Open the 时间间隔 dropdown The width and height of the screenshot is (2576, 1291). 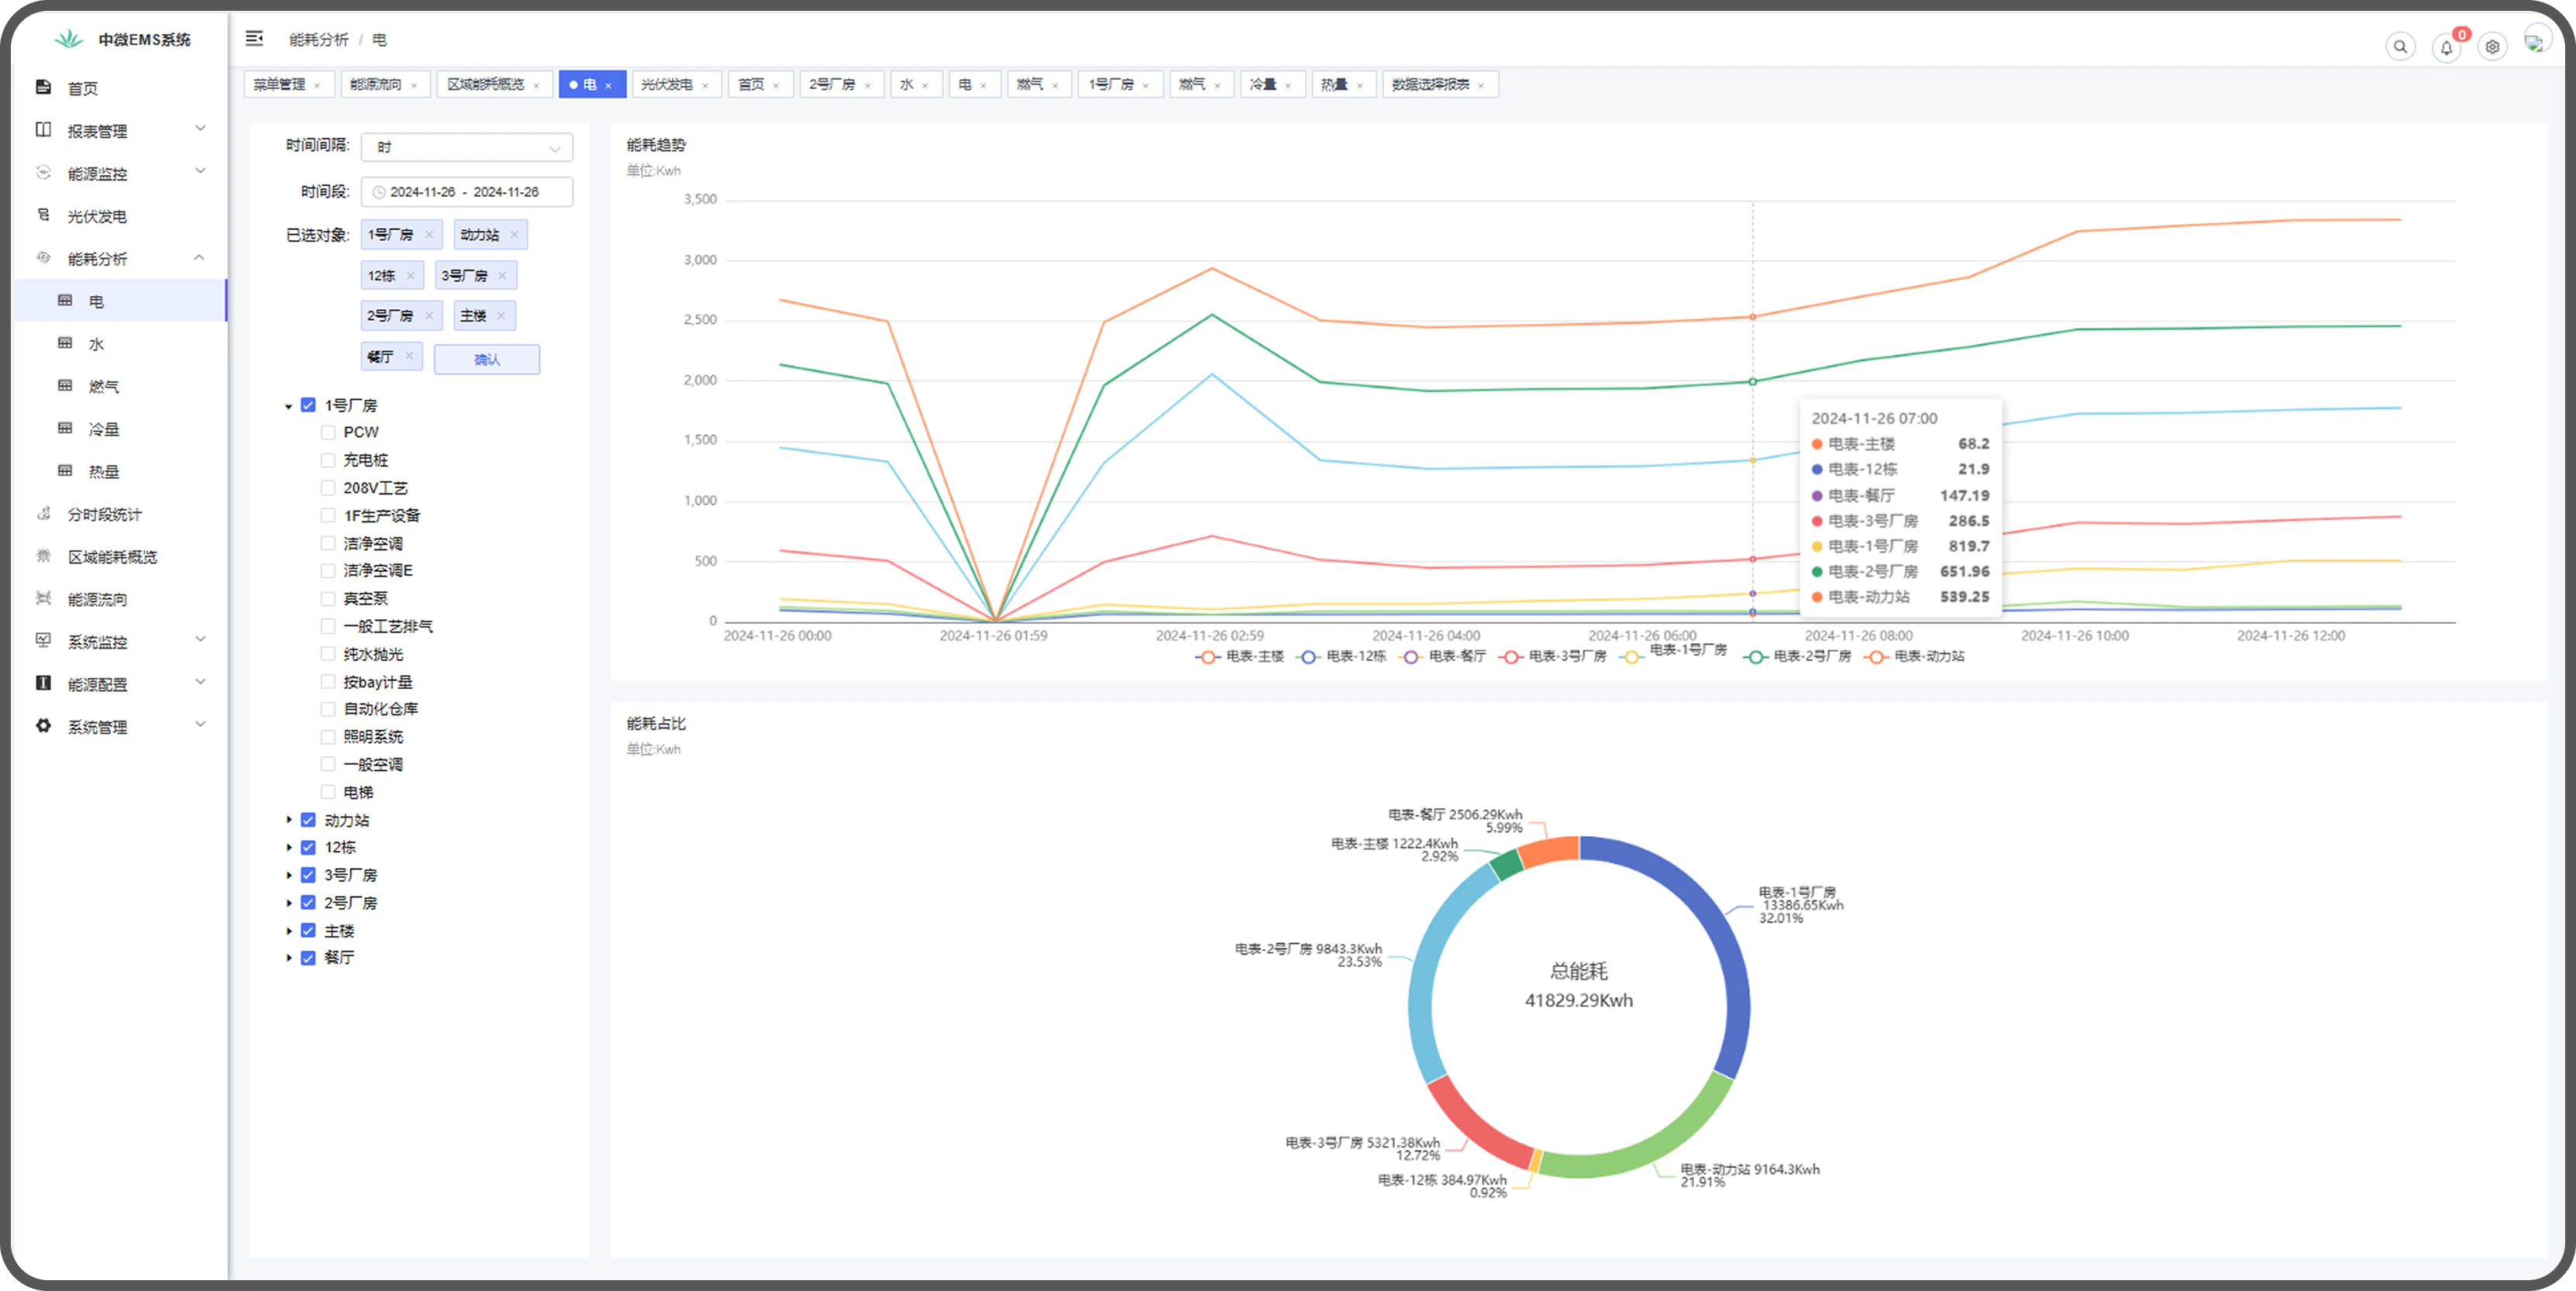point(466,147)
